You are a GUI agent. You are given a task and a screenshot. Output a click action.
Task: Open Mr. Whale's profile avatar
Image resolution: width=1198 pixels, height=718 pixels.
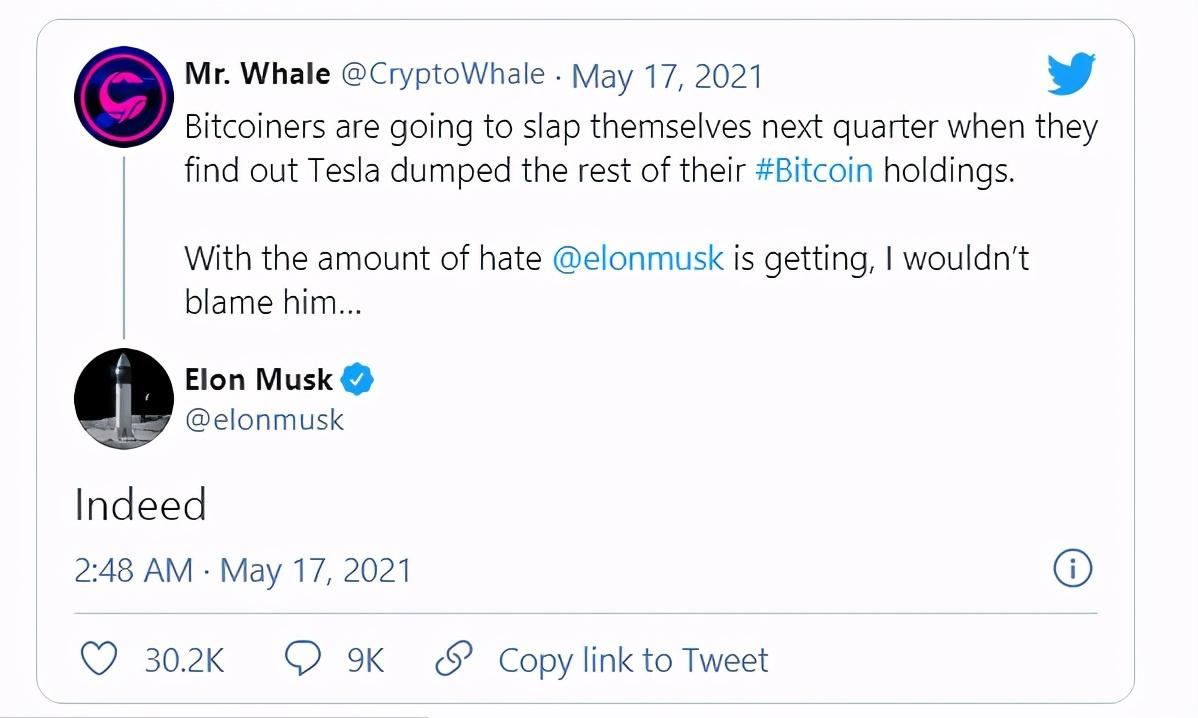(x=124, y=97)
